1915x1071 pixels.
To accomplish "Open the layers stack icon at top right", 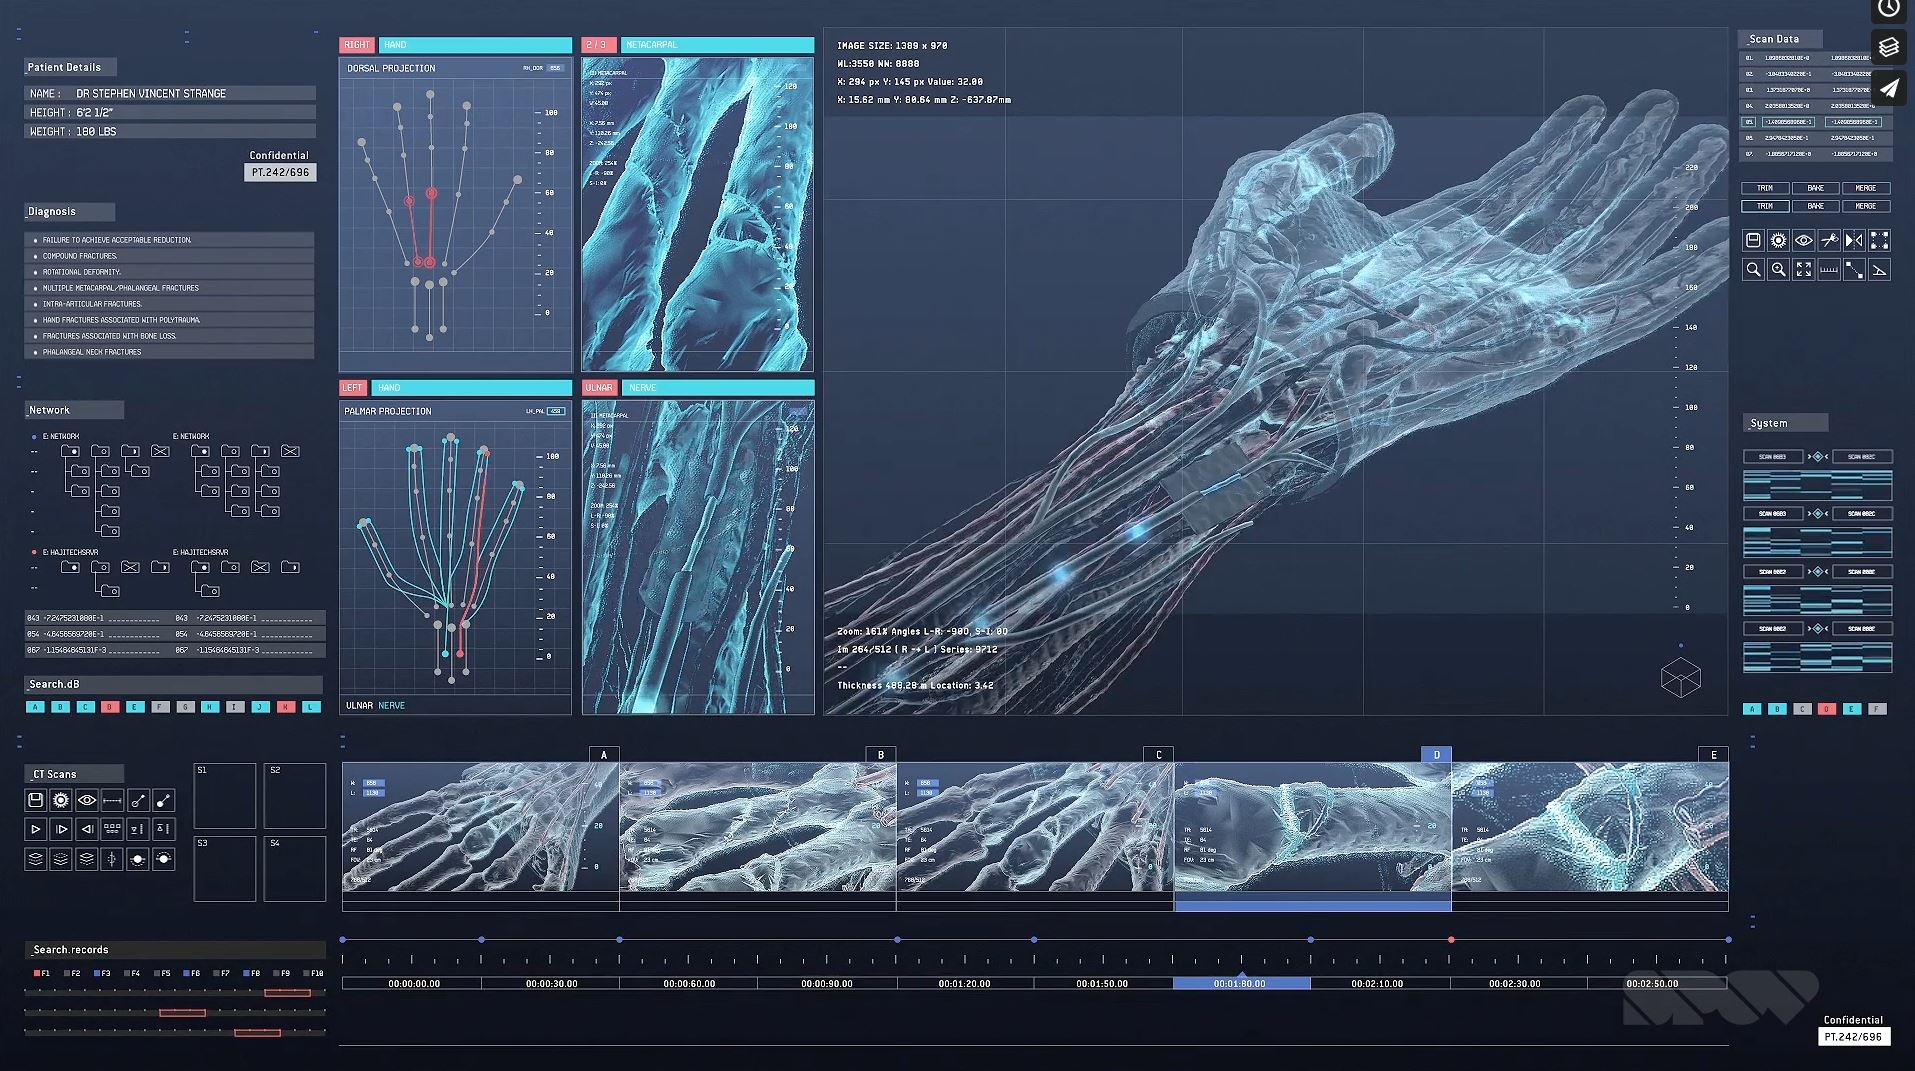I will (1888, 47).
